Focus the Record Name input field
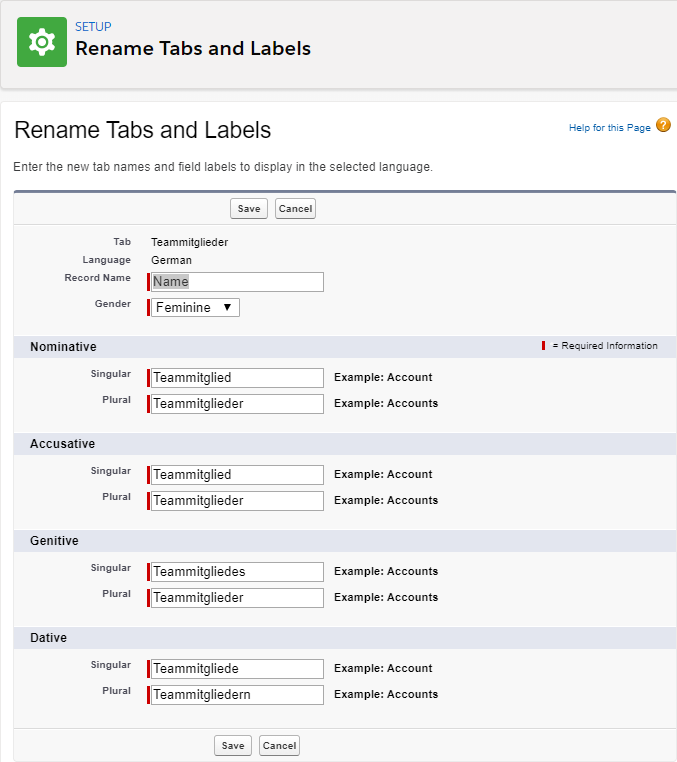 click(237, 282)
